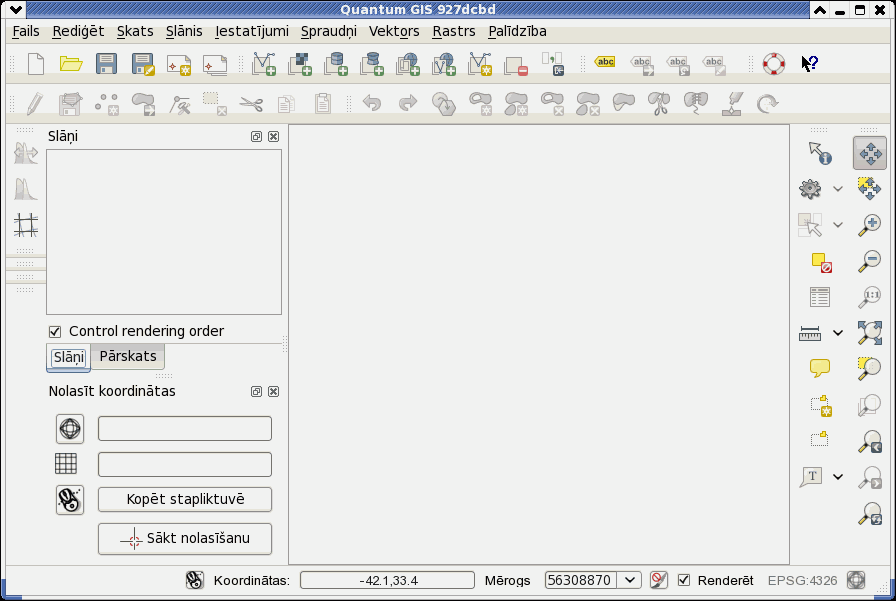Expand the Mērogs scale dropdown arrow
Viewport: 896px width, 601px height.
pyautogui.click(x=630, y=580)
